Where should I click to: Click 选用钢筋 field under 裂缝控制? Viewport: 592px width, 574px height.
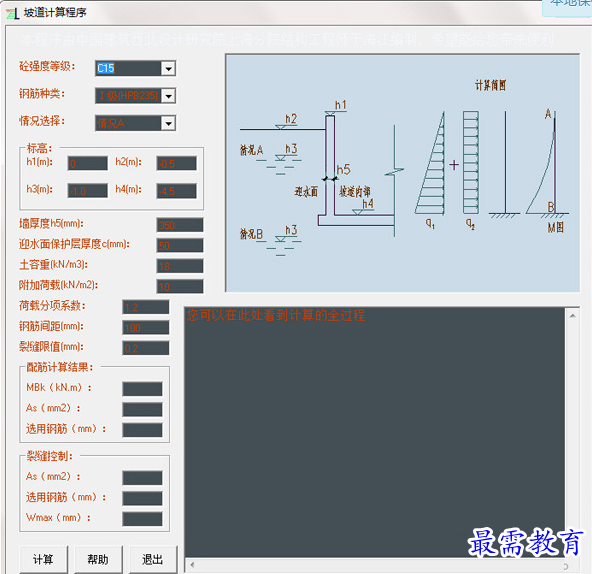click(142, 498)
